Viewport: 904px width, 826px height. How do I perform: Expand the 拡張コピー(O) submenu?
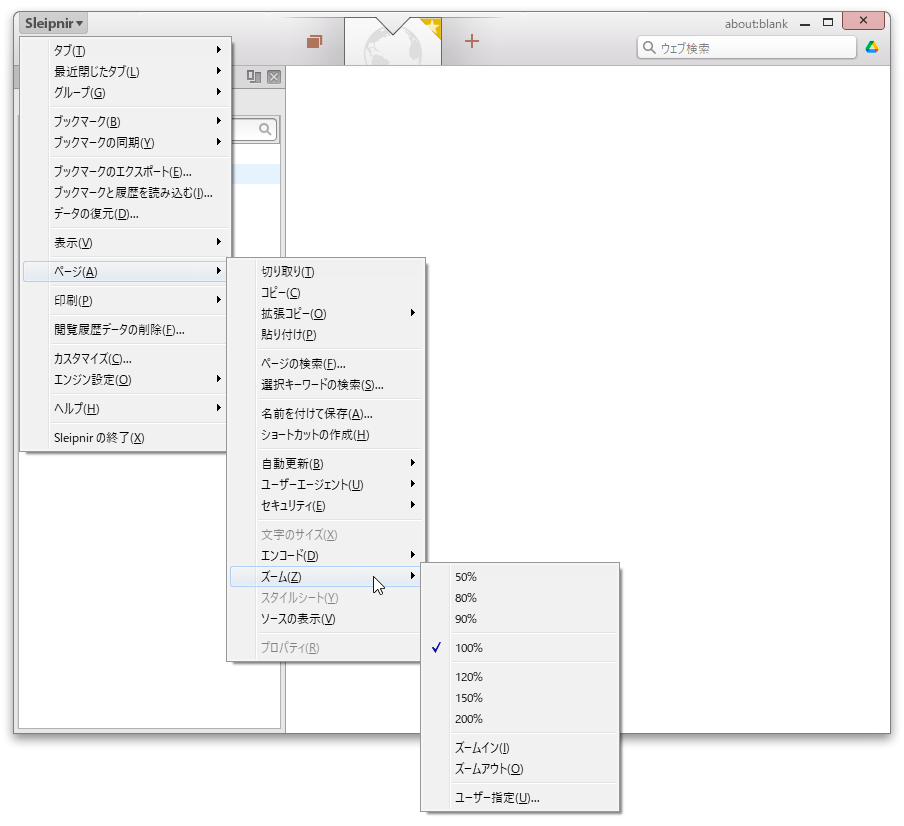point(326,314)
